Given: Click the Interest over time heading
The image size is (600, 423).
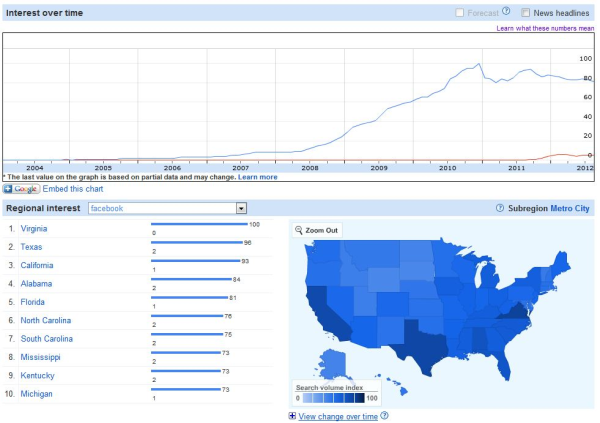Looking at the screenshot, I should coord(44,13).
